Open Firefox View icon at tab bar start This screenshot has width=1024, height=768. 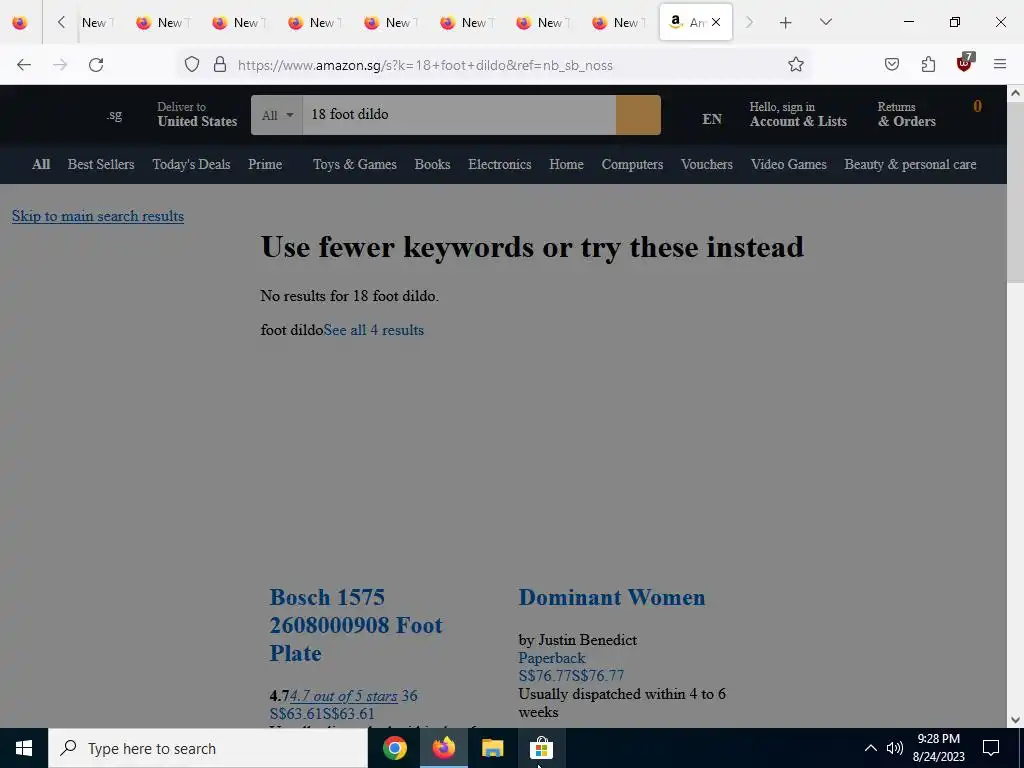pyautogui.click(x=20, y=23)
